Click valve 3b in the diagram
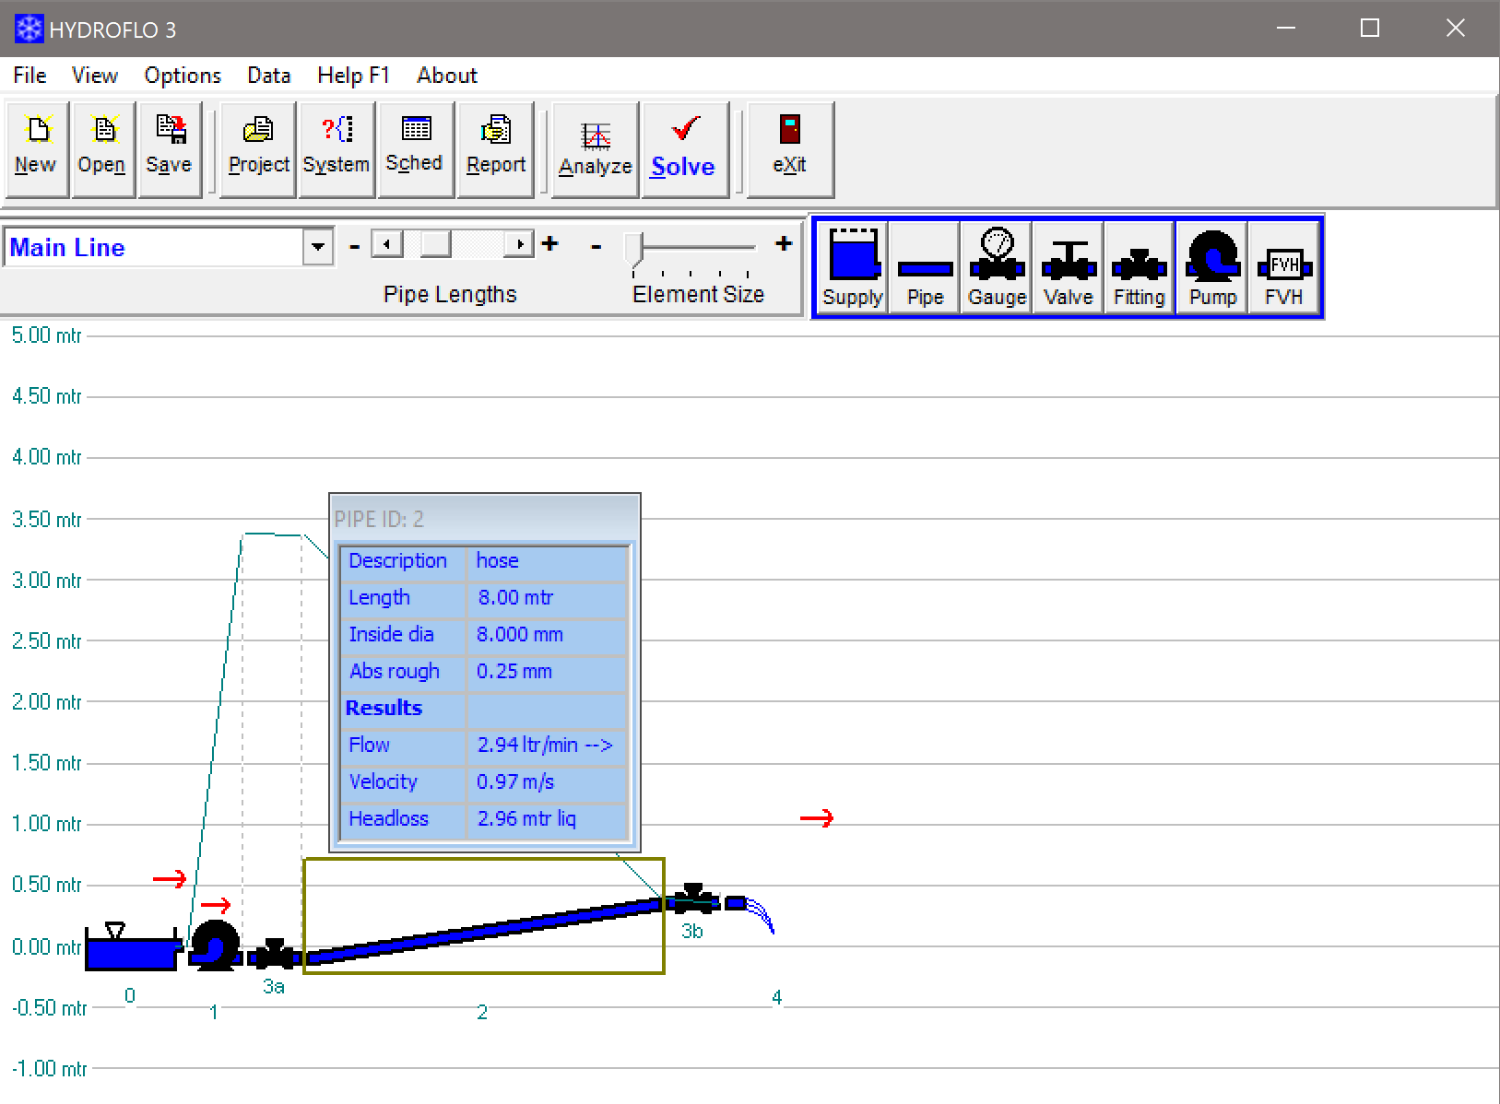Viewport: 1500px width, 1104px height. [694, 898]
